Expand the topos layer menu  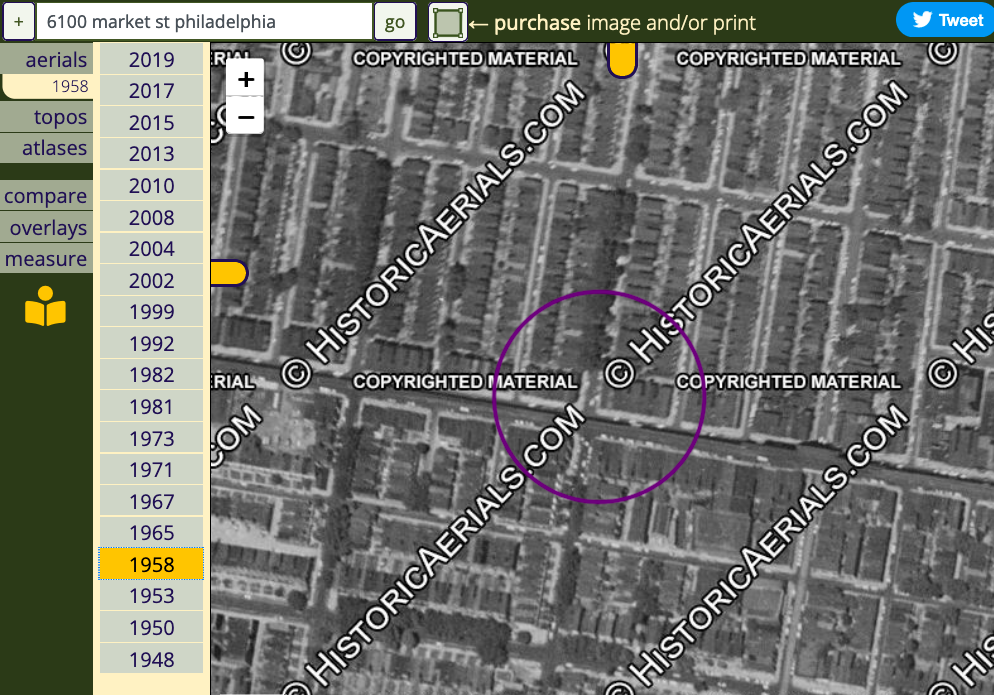point(59,117)
